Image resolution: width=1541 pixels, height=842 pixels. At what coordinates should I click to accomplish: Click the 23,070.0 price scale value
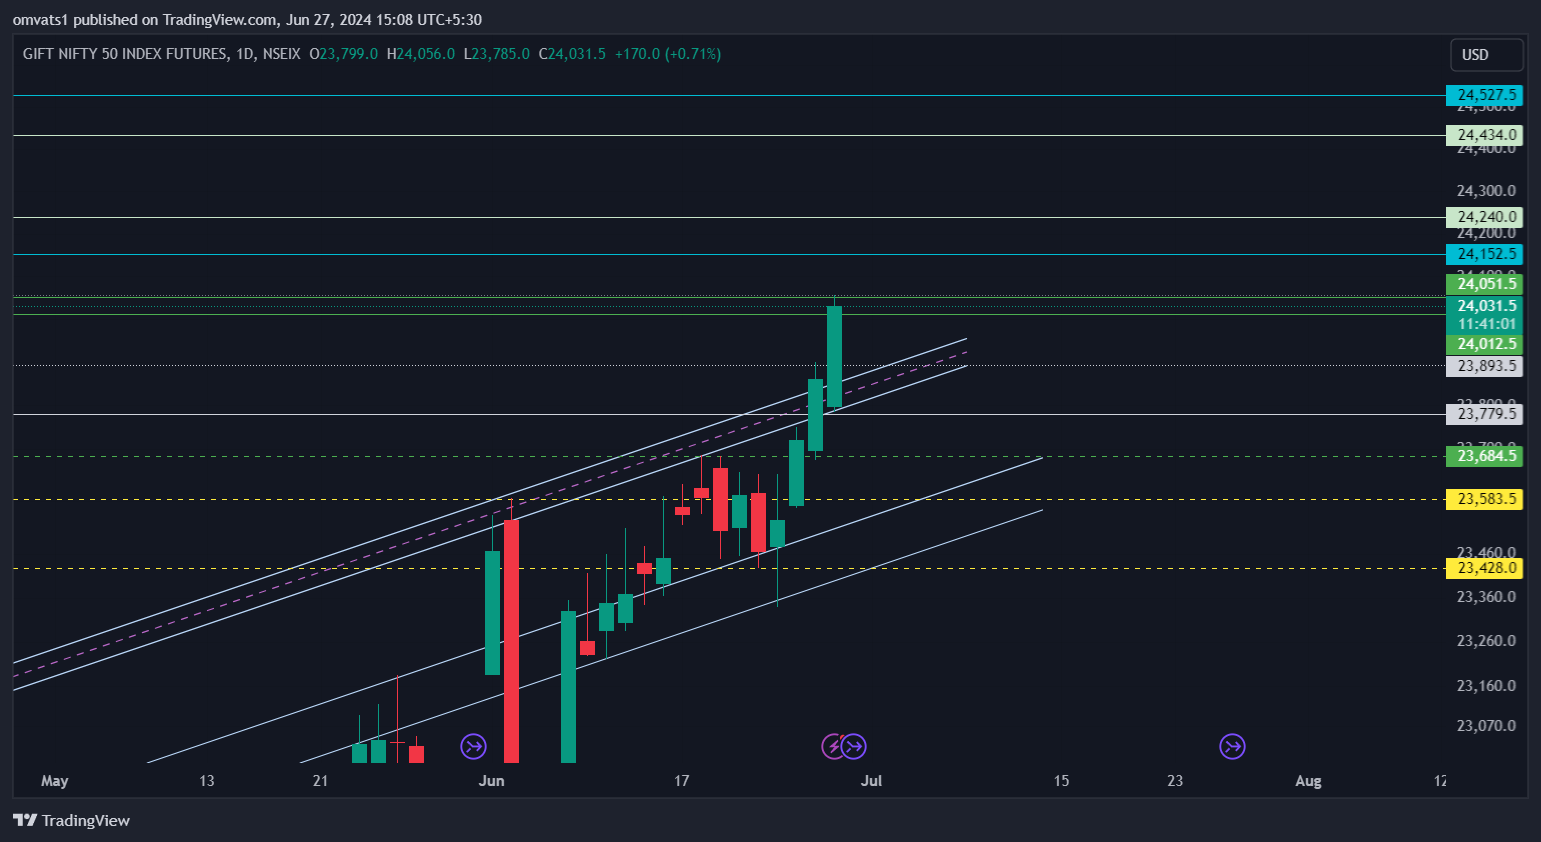(1486, 726)
